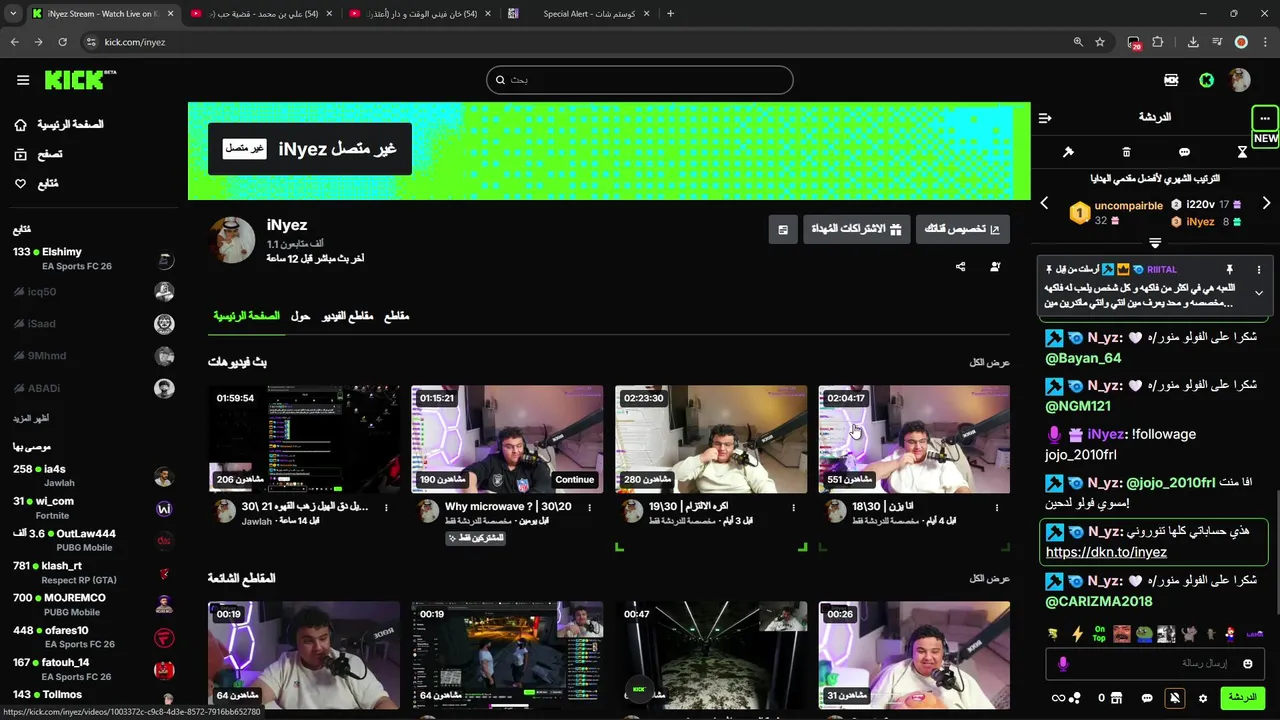Click the moderation gavel icon in chat
Image resolution: width=1280 pixels, height=720 pixels.
[1068, 152]
